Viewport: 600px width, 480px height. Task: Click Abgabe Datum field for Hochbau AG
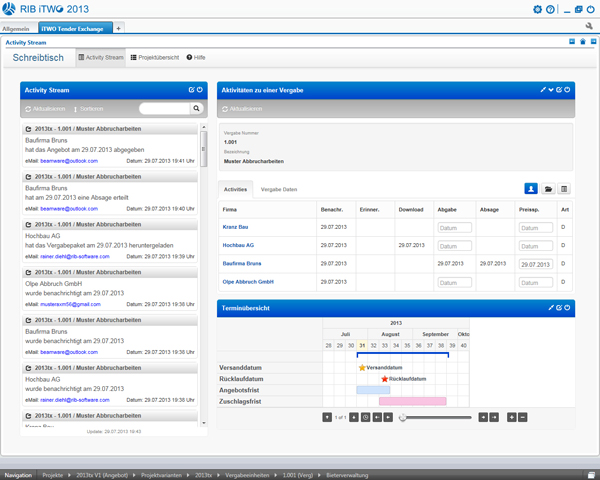pyautogui.click(x=453, y=246)
